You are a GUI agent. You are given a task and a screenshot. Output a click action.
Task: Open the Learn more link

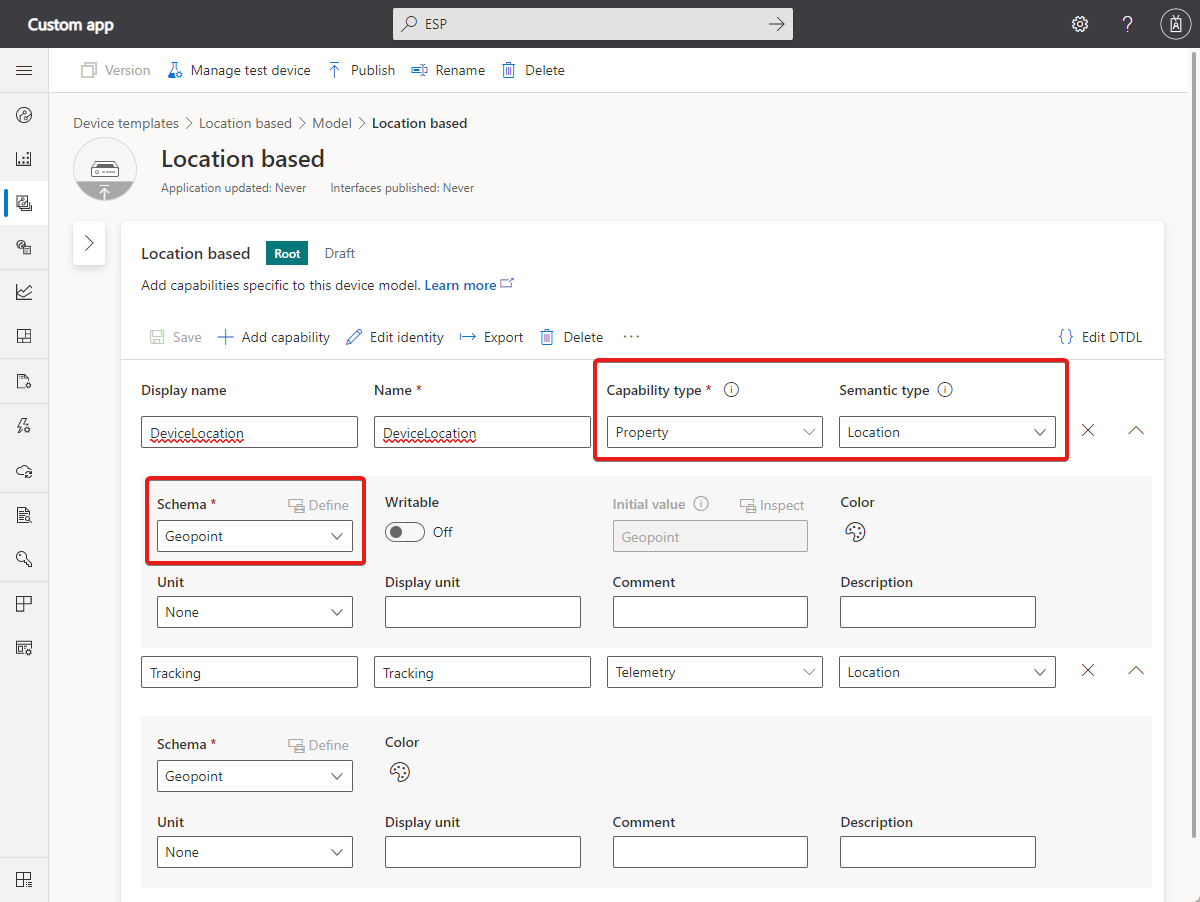[x=460, y=285]
